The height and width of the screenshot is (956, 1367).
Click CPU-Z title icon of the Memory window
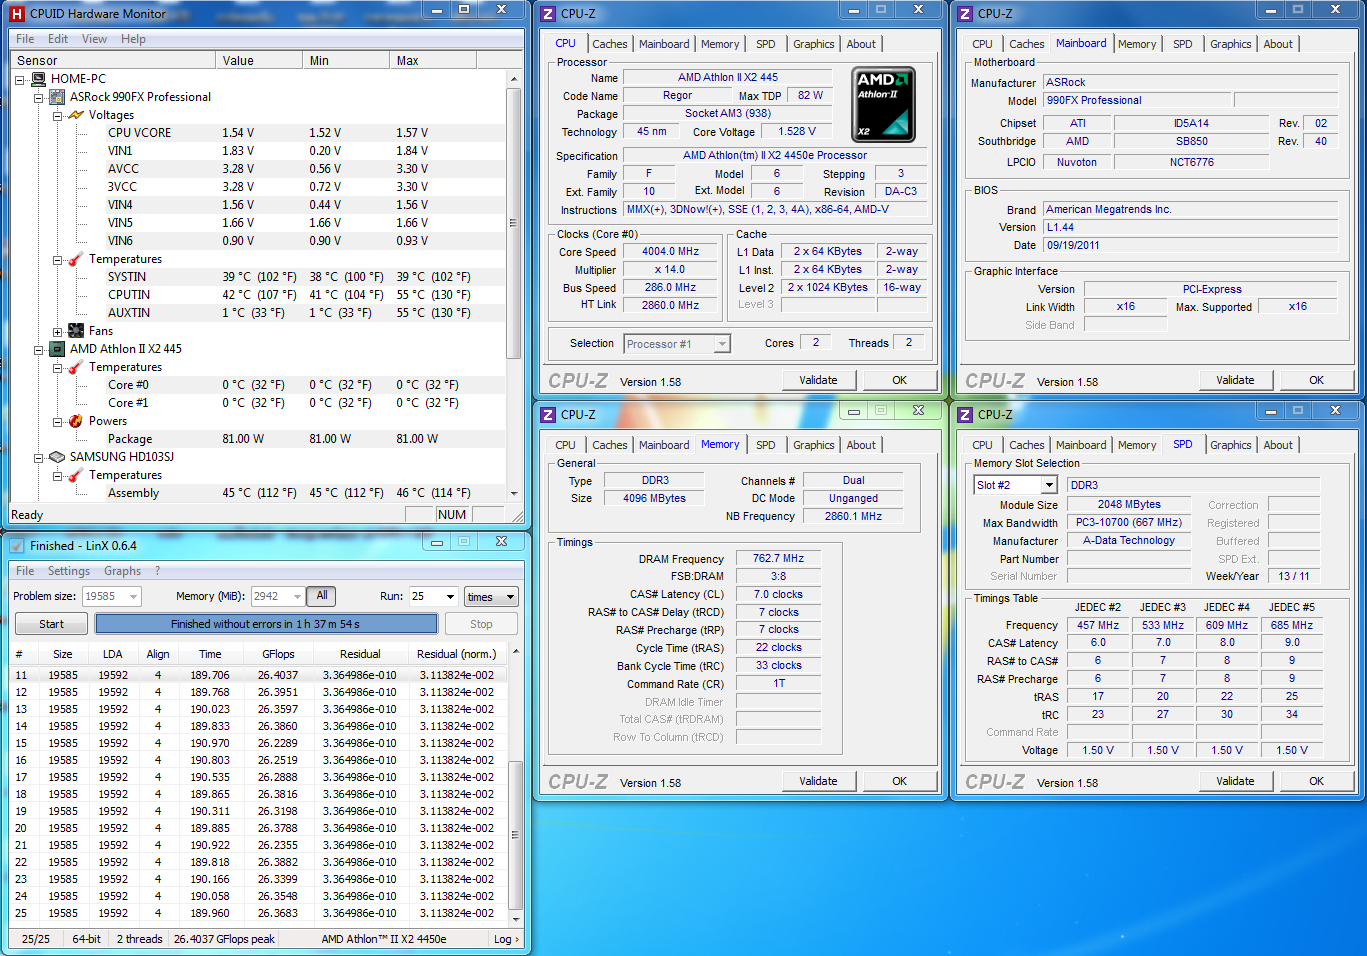[548, 415]
